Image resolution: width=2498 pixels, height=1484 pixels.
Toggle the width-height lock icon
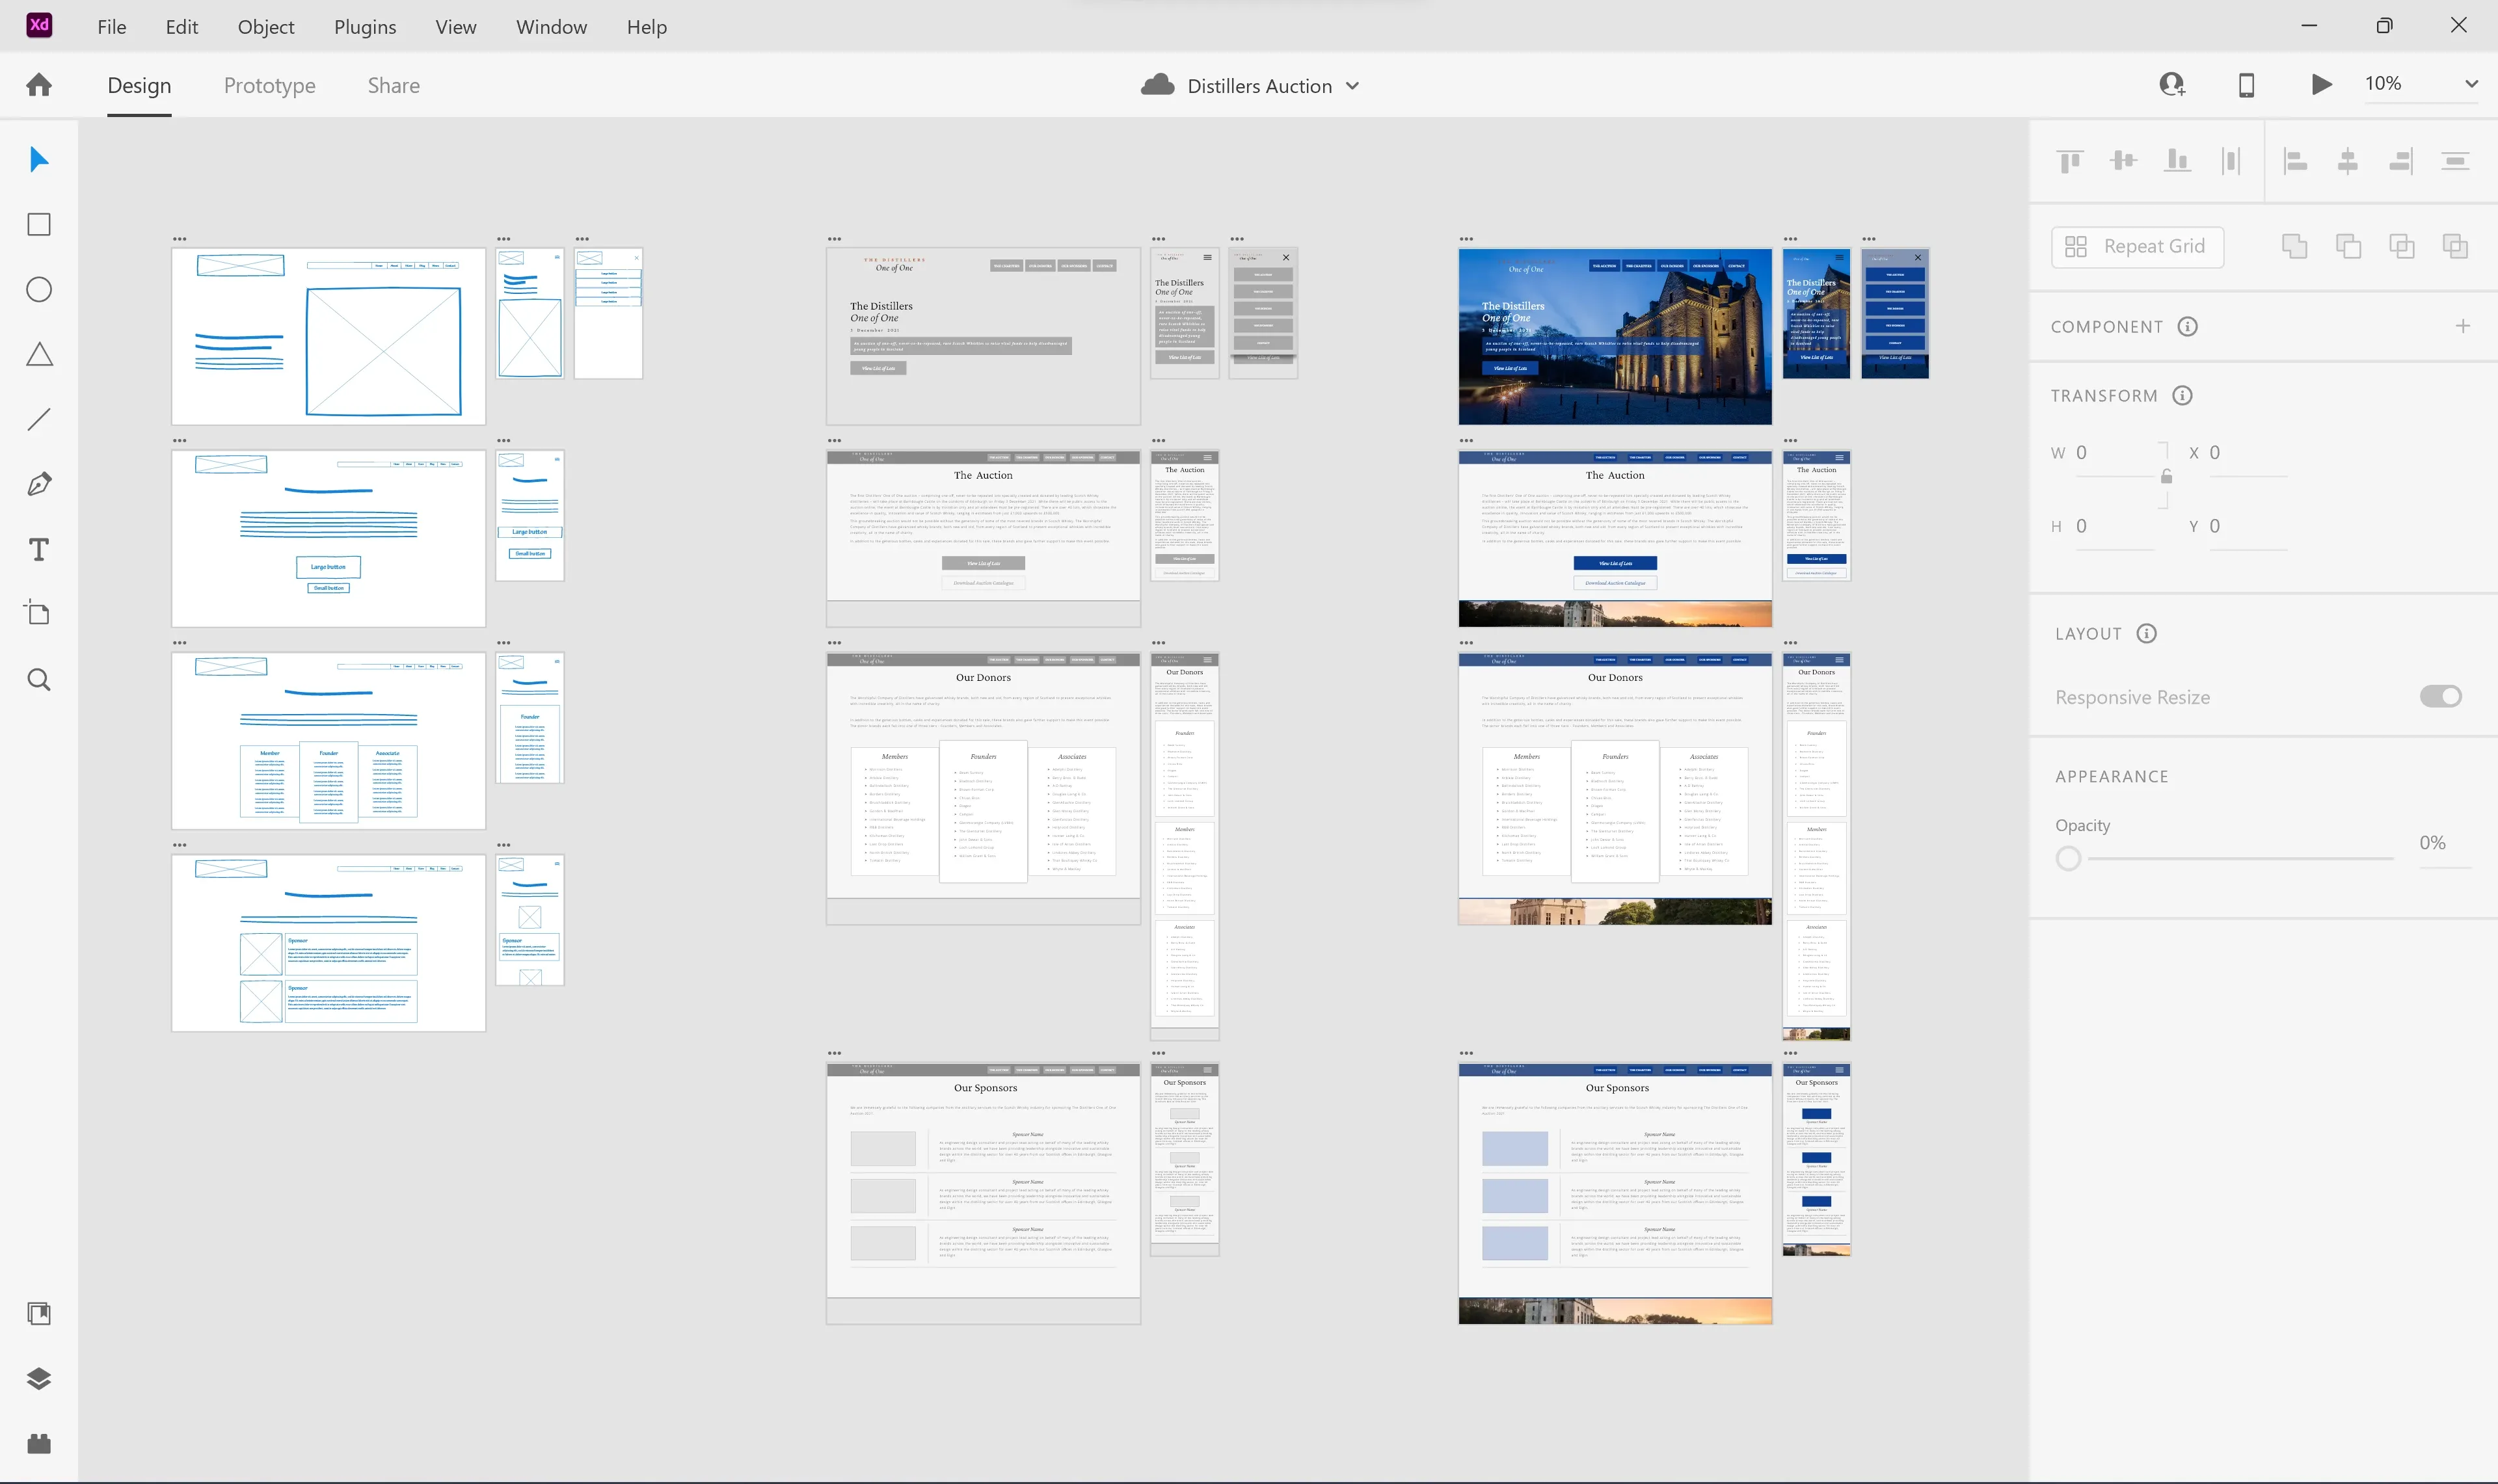coord(2166,477)
